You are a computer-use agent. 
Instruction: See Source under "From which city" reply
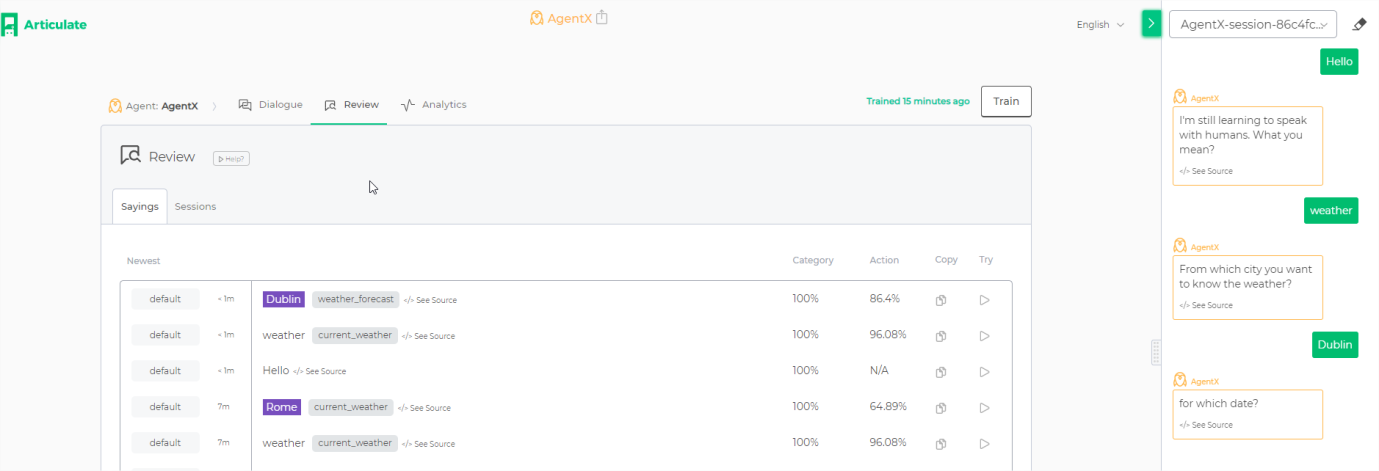click(1206, 305)
